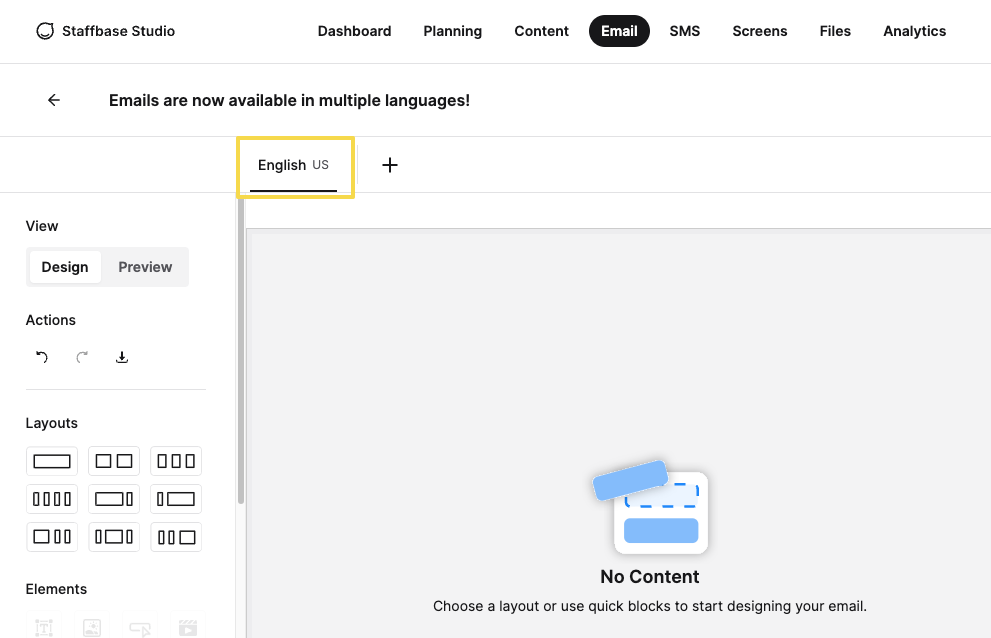The height and width of the screenshot is (638, 991).
Task: Choose layout with two narrow, wide right
Action: [x=176, y=537]
